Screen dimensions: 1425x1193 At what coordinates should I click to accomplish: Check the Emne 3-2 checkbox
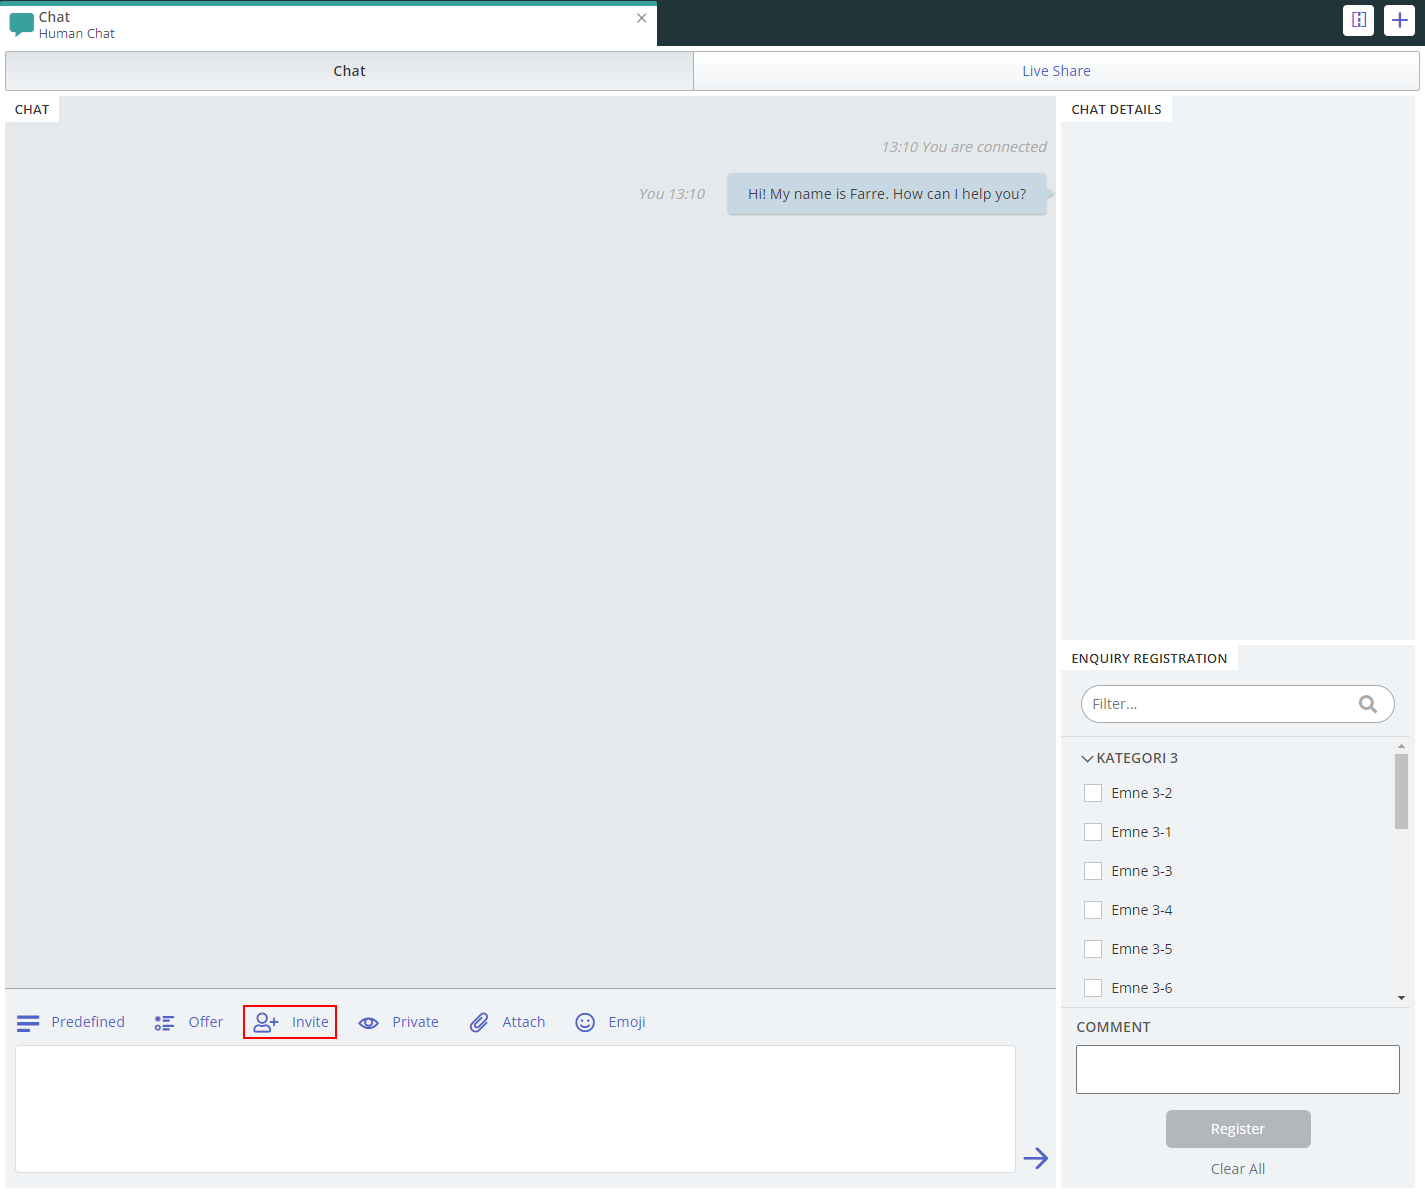1093,793
